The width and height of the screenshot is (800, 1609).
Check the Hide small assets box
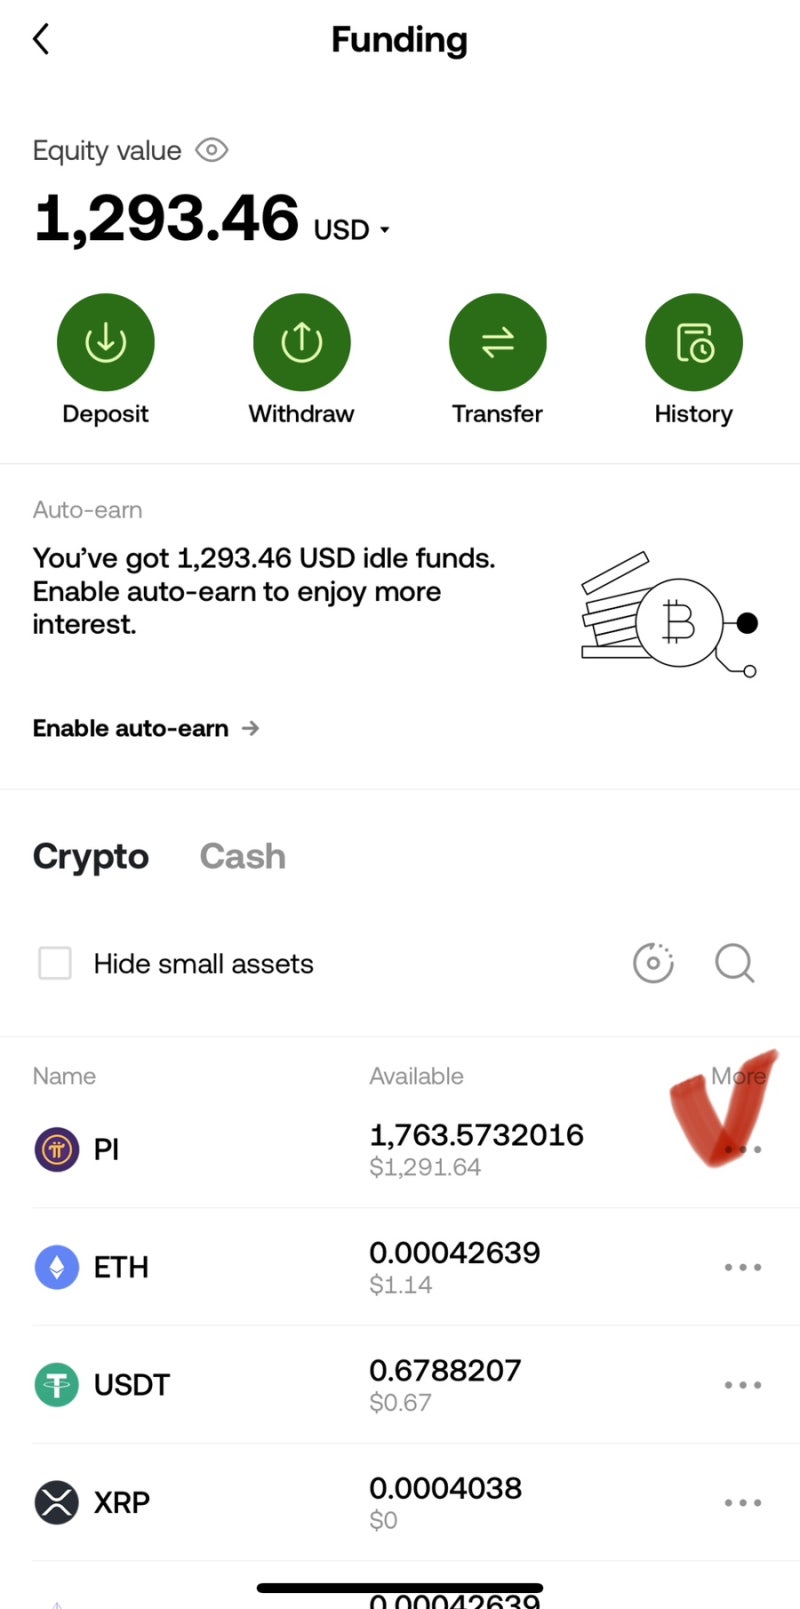55,963
